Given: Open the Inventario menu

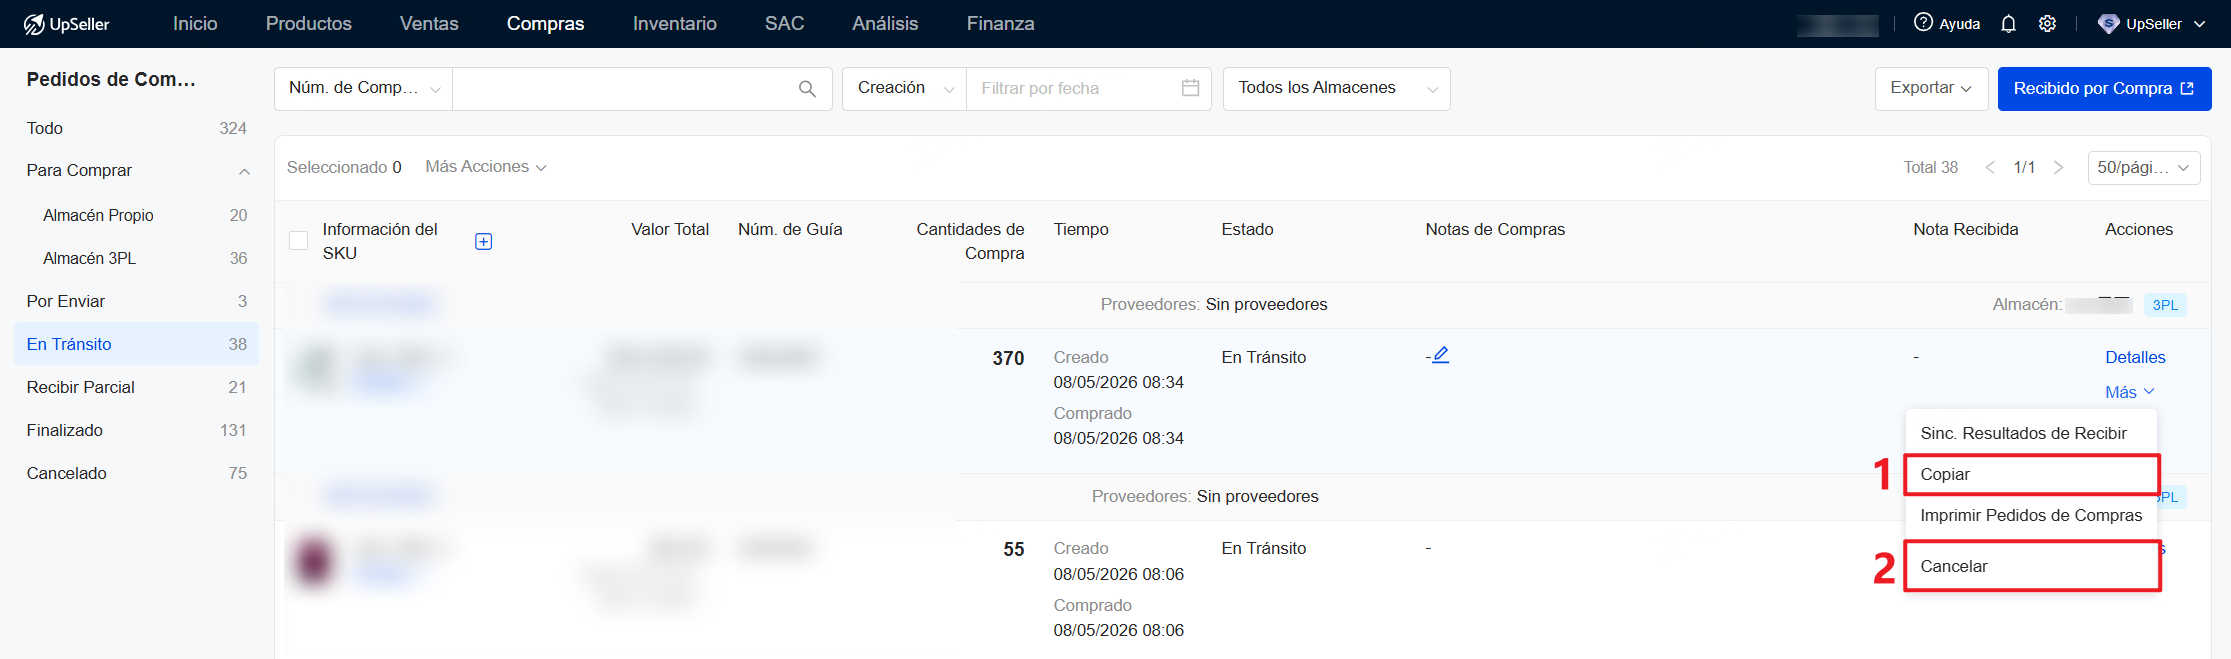Looking at the screenshot, I should tap(675, 24).
